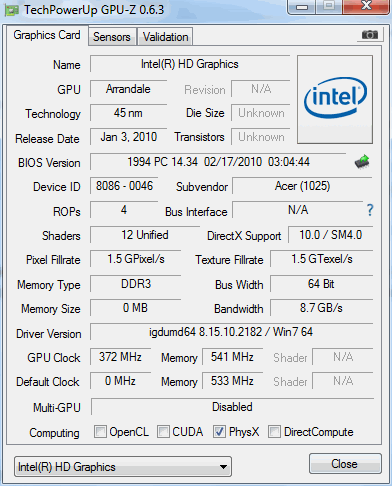Select the Name field showing Intel(R) HD Graphics
Viewport: 392px width, 486px height.
[x=190, y=64]
